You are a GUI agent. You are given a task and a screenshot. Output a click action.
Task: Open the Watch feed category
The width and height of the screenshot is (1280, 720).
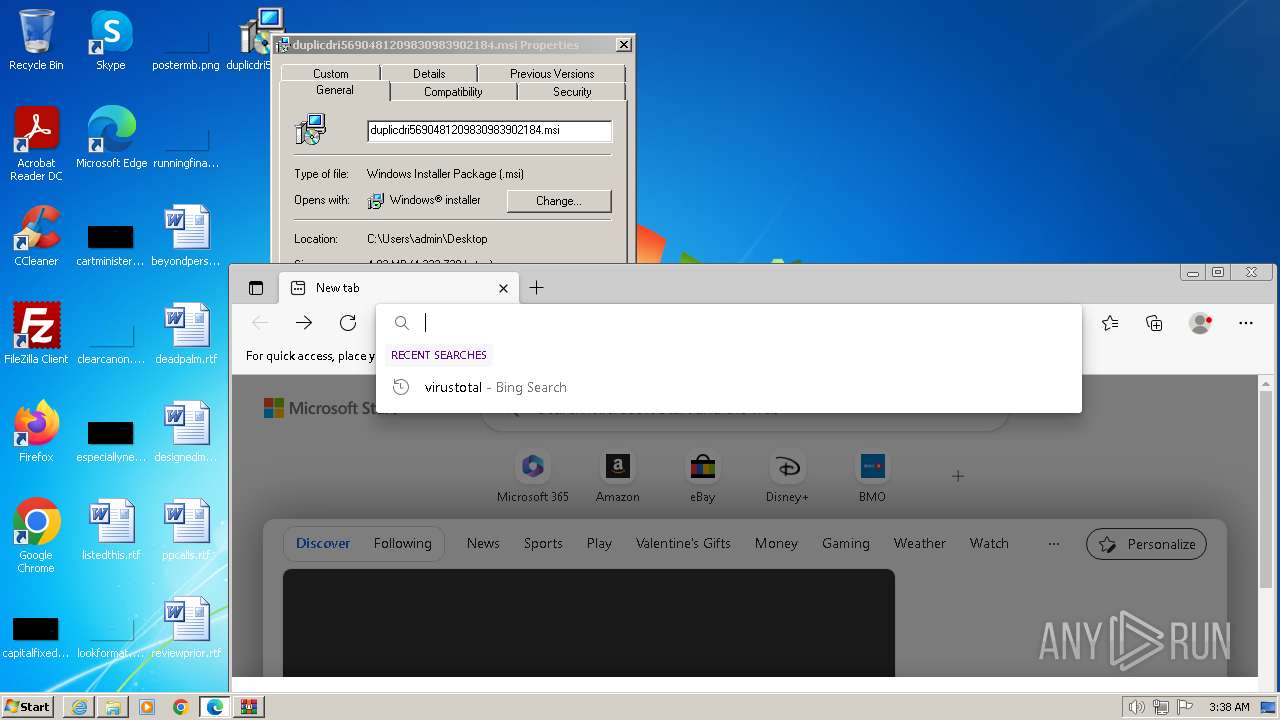(989, 543)
